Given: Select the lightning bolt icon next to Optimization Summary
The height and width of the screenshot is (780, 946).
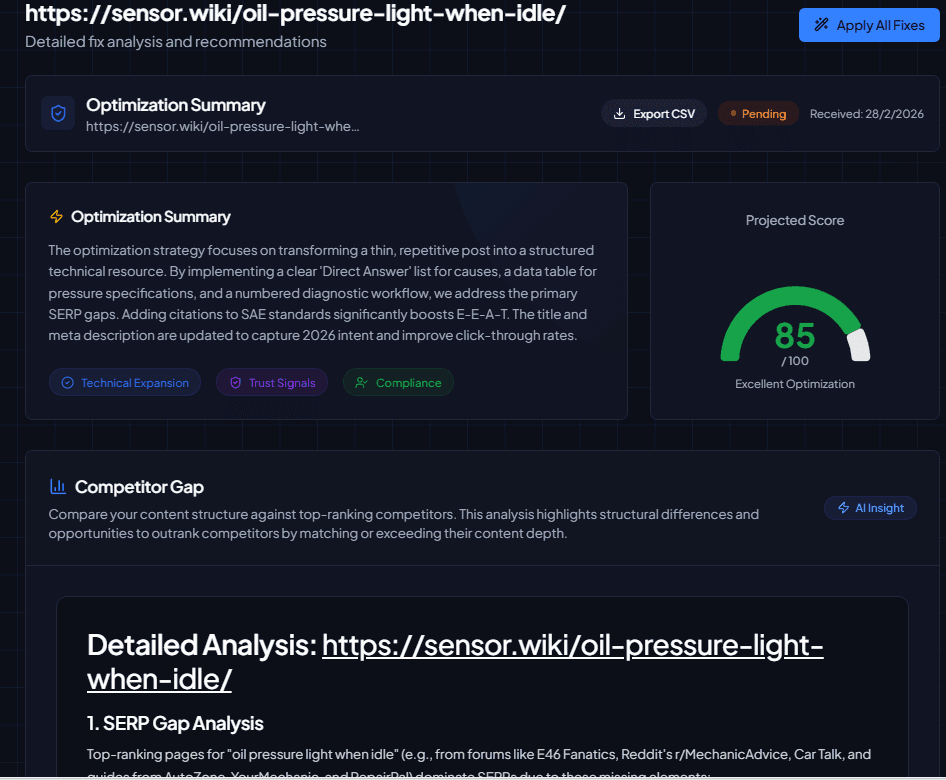Looking at the screenshot, I should [55, 216].
